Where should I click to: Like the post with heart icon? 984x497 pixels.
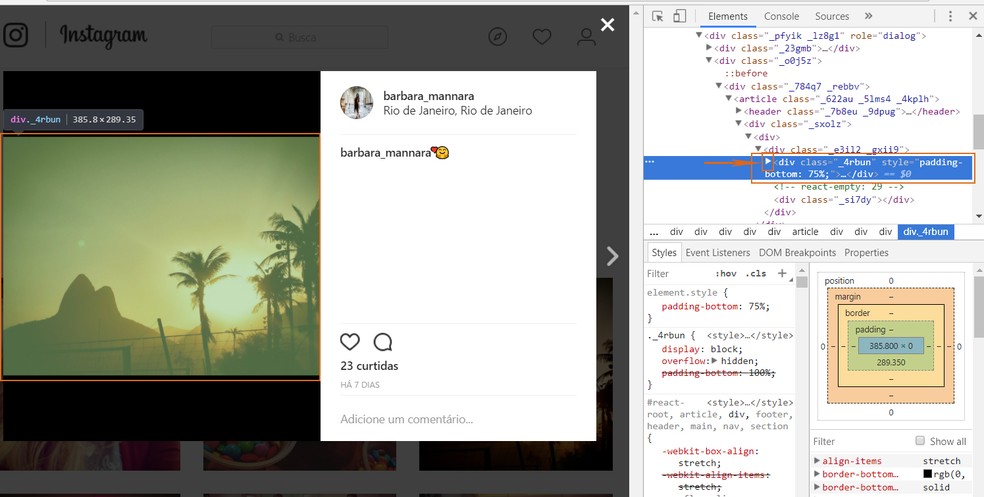[350, 342]
